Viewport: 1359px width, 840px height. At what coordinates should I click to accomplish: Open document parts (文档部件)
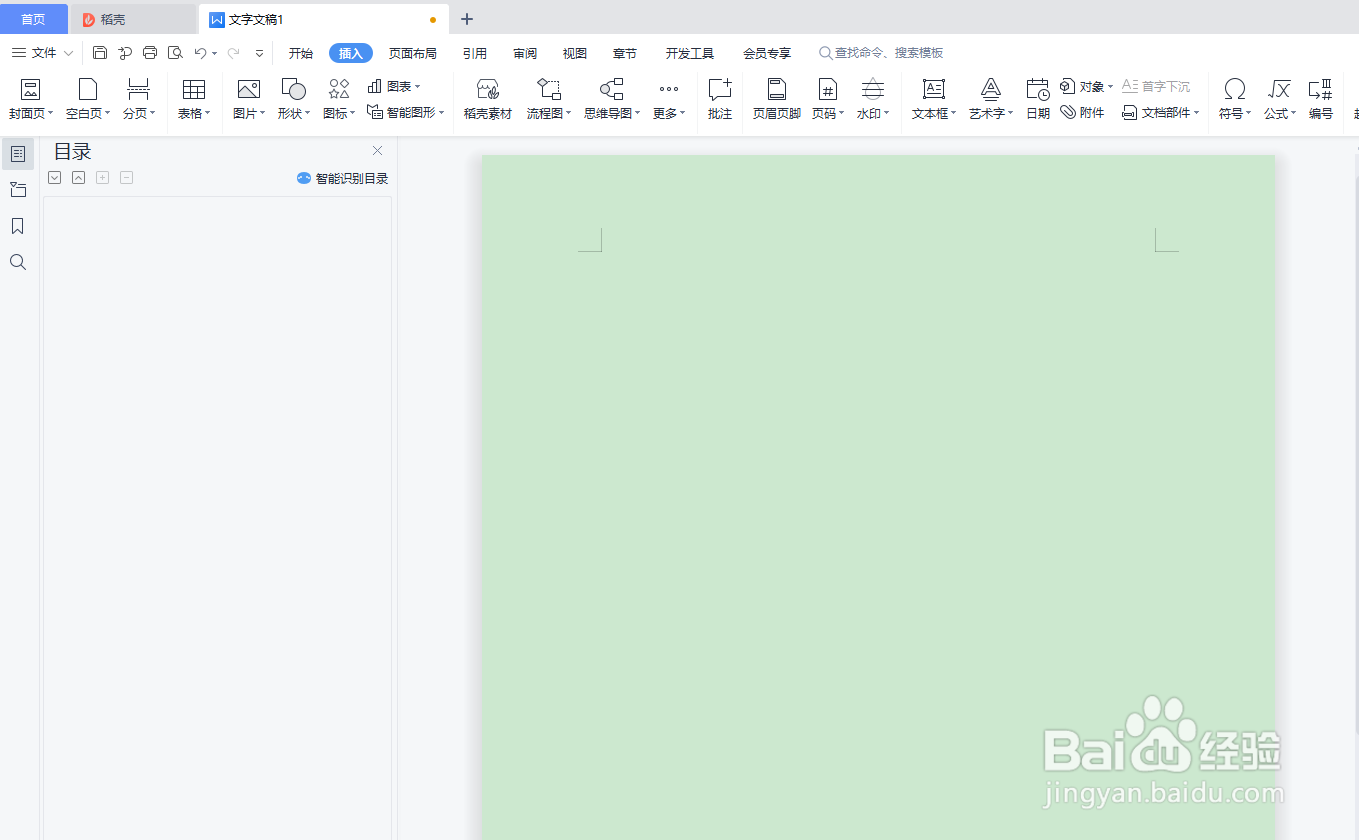pos(1161,112)
